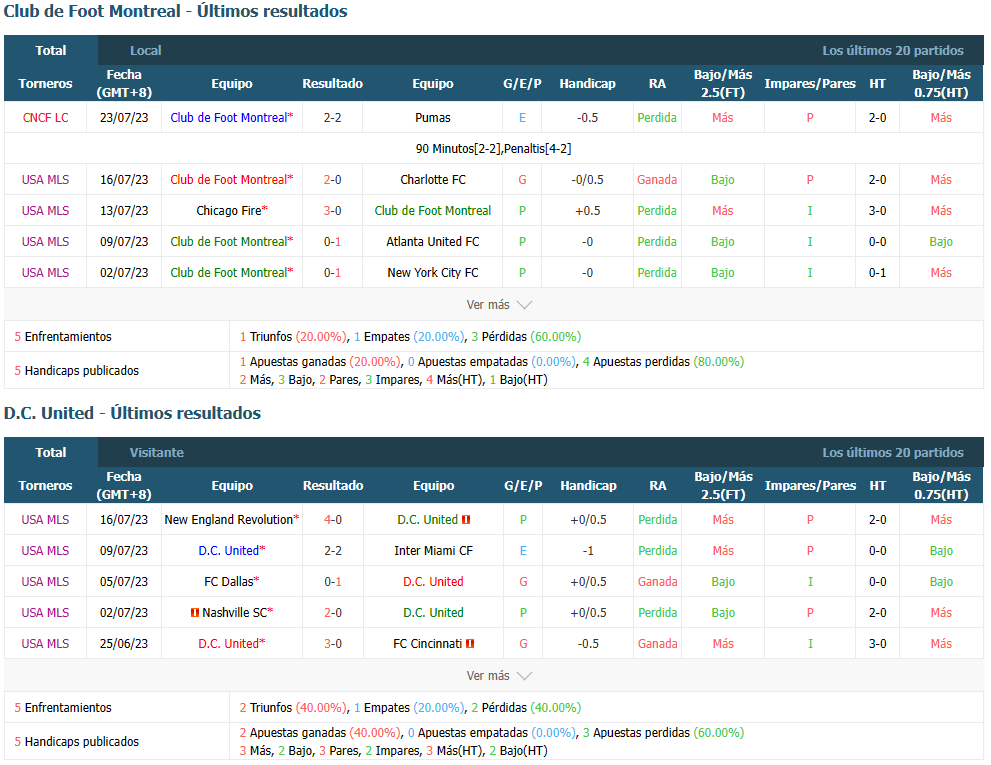Click the 'Impares/Pares' header in the D.C. United table
991x765 pixels.
click(x=810, y=486)
